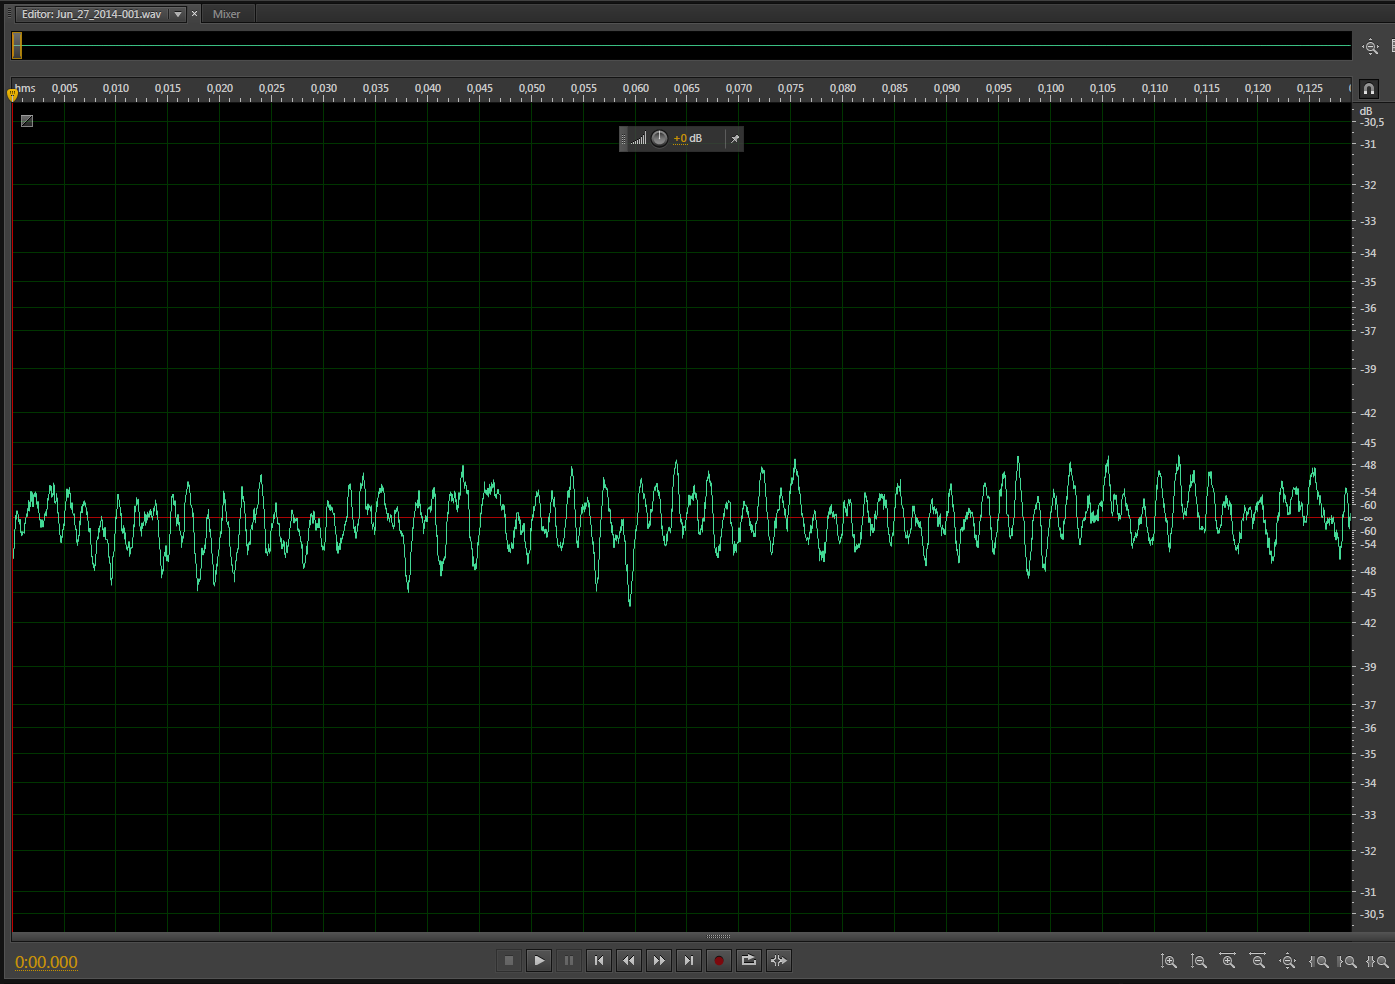Screen dimensions: 1395x984
Task: Click the Fast Forward button
Action: [x=659, y=961]
